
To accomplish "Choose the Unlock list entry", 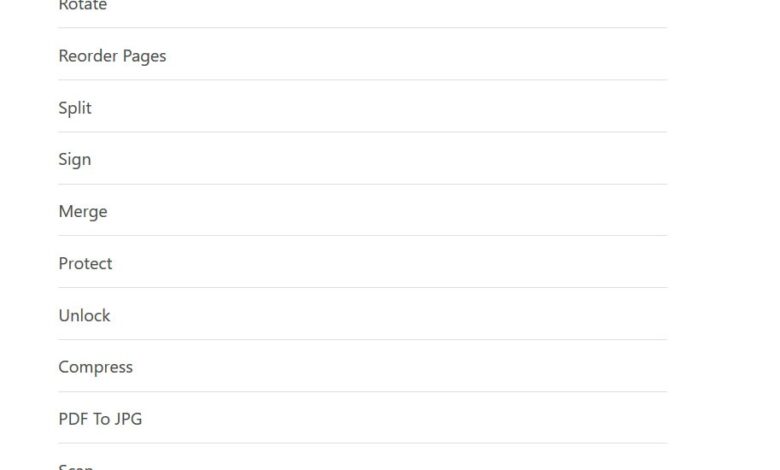I will 84,316.
